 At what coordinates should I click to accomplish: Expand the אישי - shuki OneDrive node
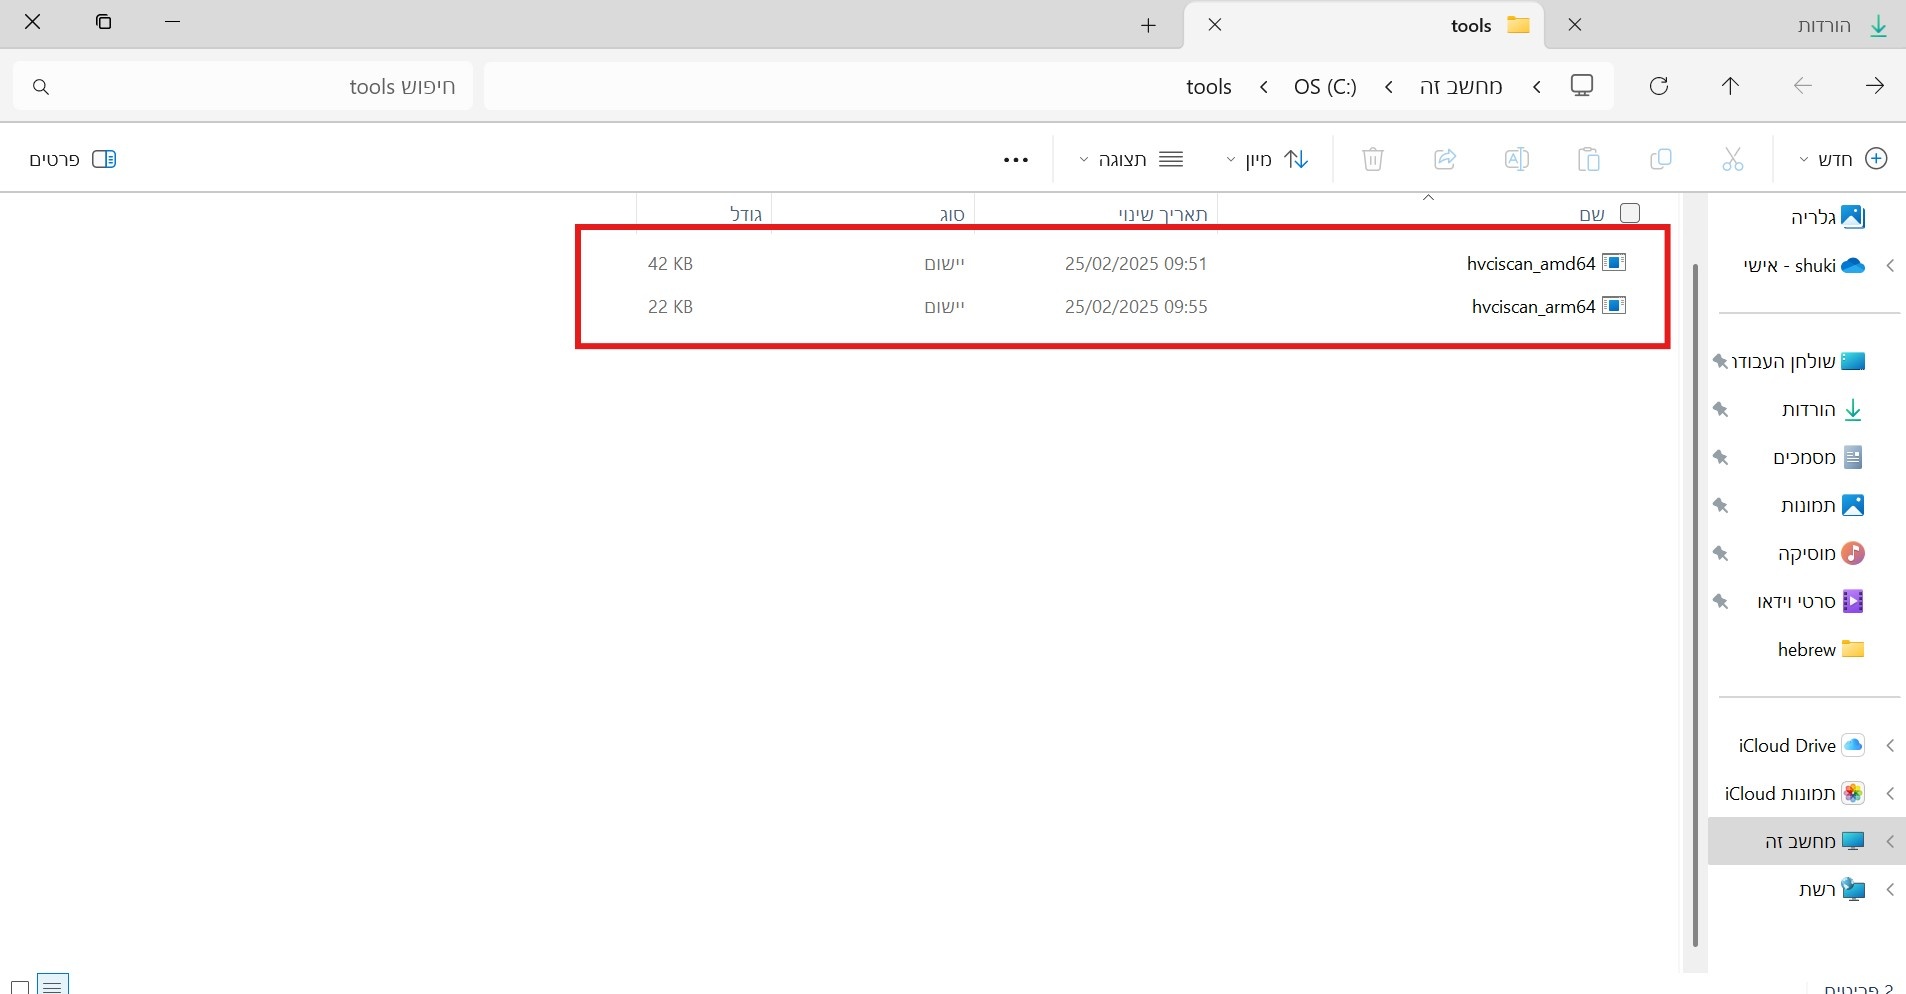1890,265
